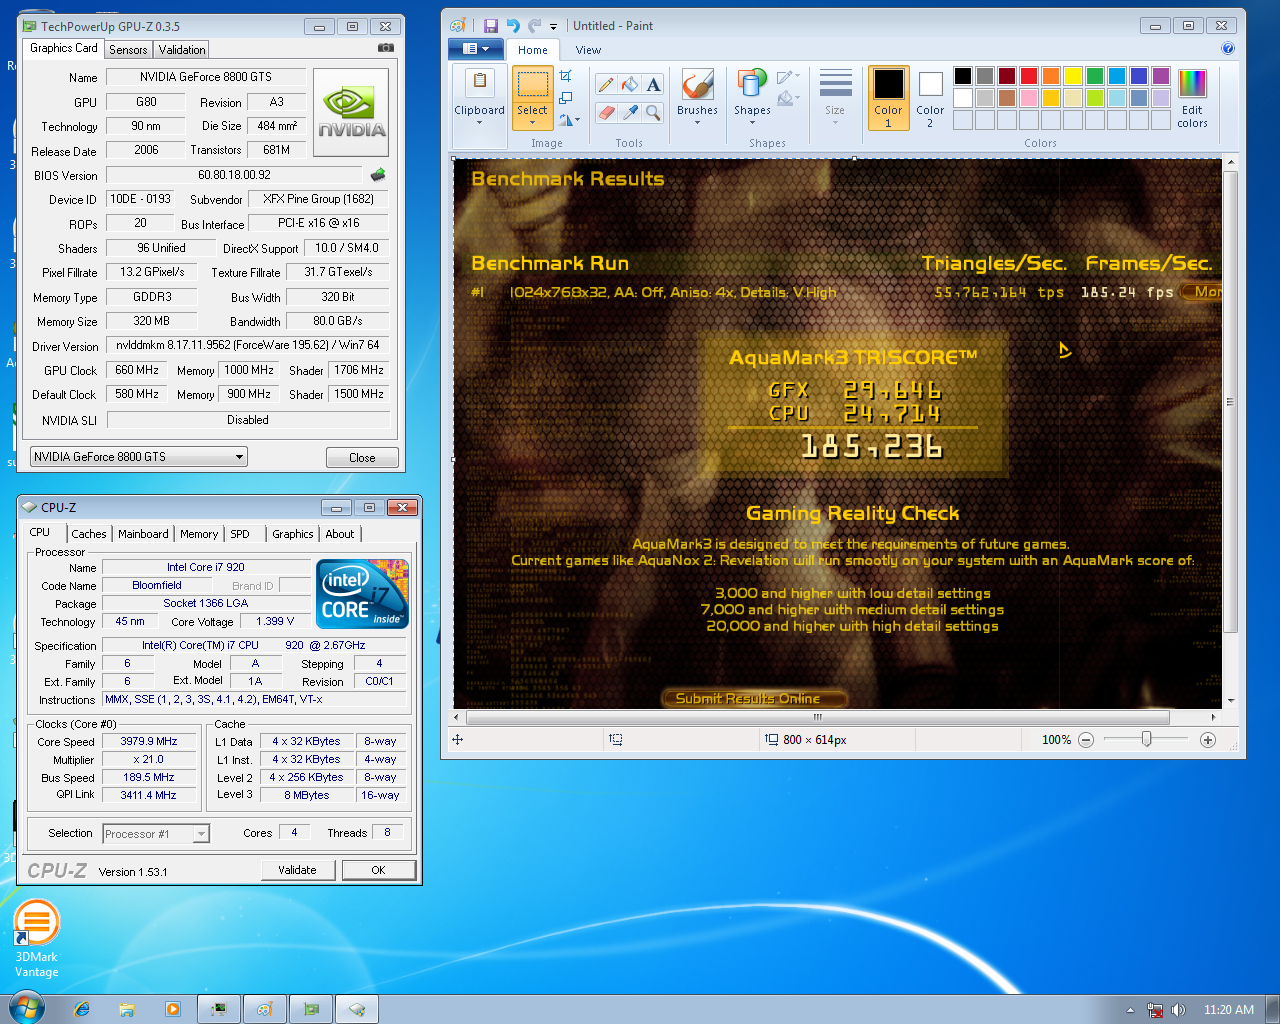
Task: Open the Mainboard tab in CPU-Z
Action: (143, 534)
